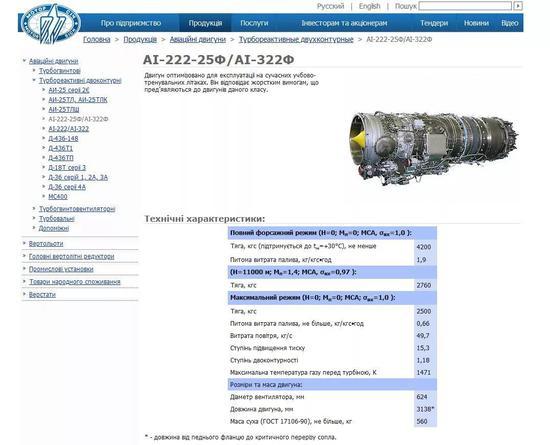Switch language to Русский
This screenshot has height=445, width=550.
click(x=330, y=6)
